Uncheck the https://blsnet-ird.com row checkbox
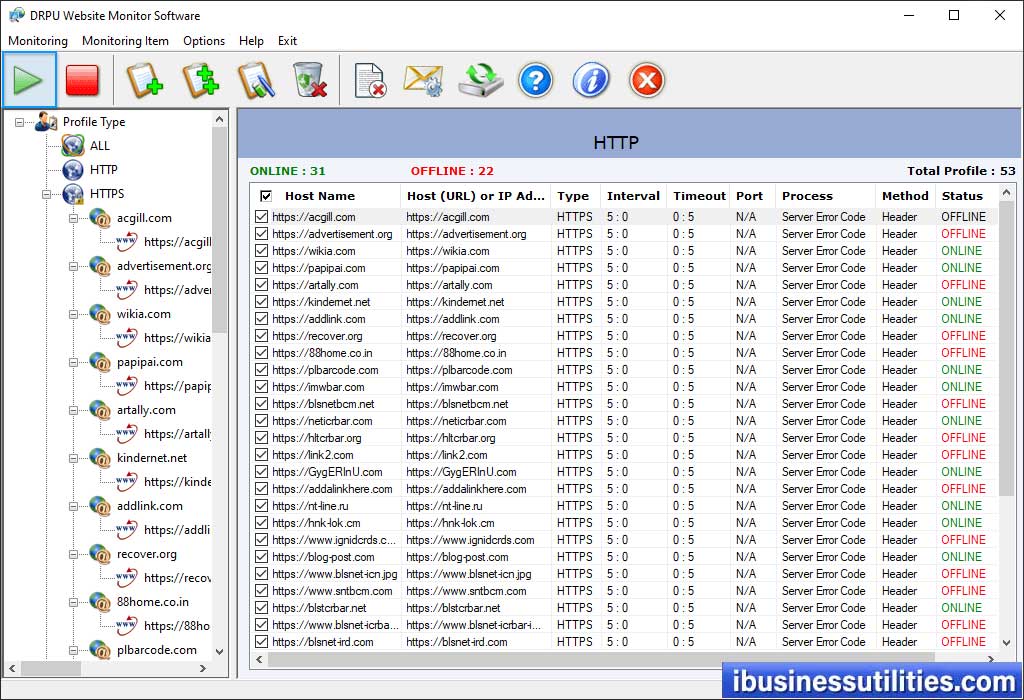 (x=262, y=642)
